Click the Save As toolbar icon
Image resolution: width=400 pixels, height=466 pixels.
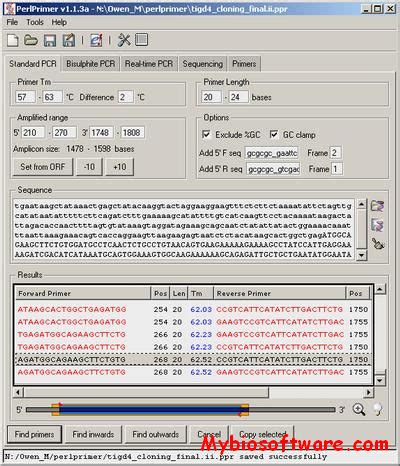point(69,40)
